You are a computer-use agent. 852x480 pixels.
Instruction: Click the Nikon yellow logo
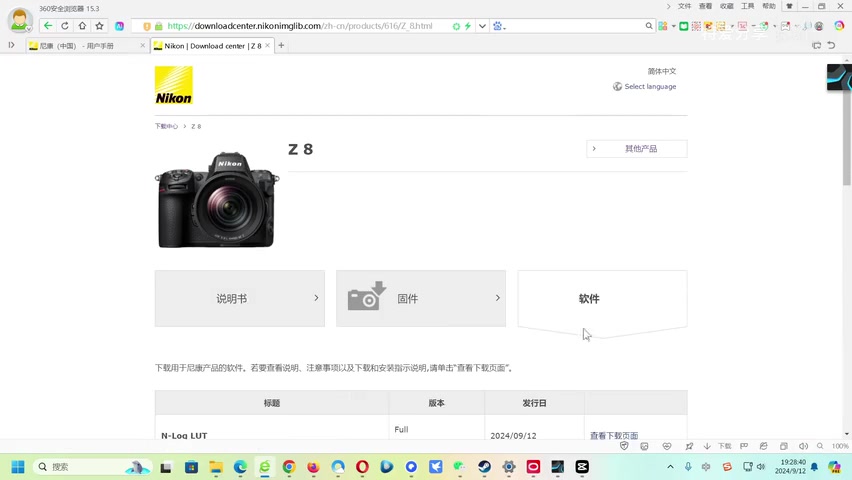click(173, 85)
